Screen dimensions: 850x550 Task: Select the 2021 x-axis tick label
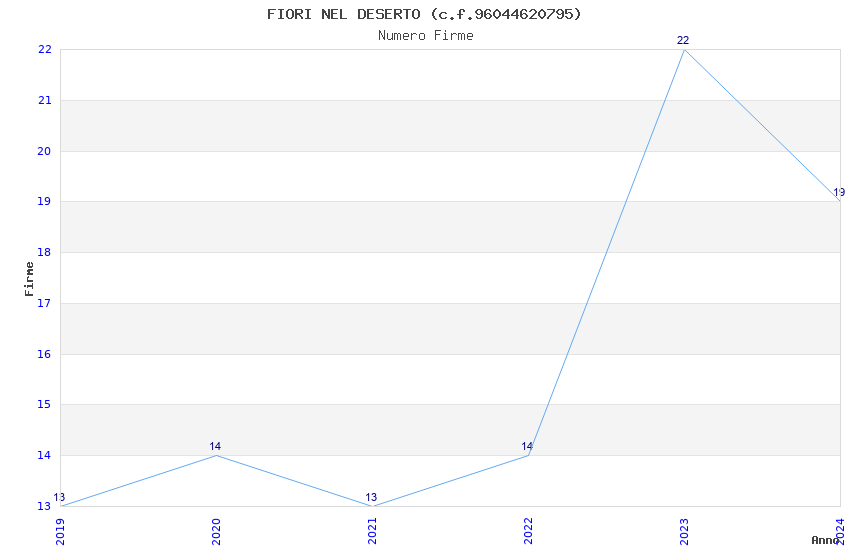tap(372, 531)
